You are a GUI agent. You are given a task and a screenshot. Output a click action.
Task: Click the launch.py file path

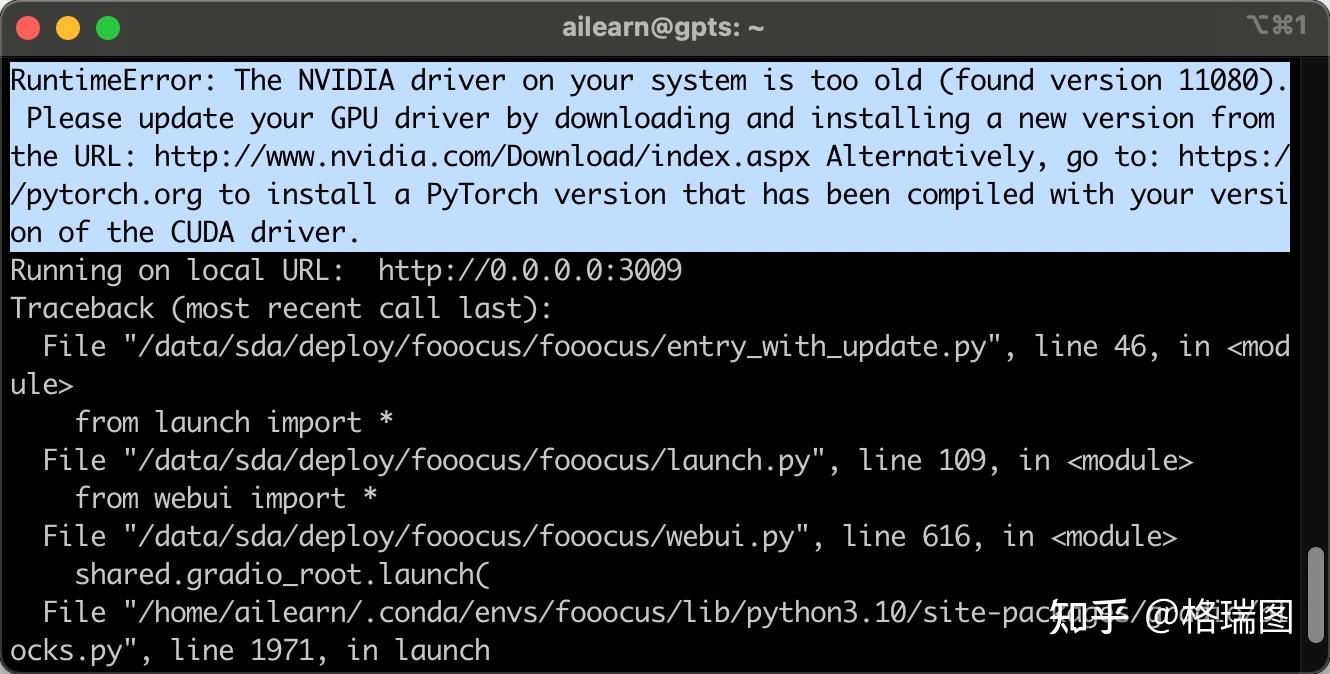click(466, 461)
